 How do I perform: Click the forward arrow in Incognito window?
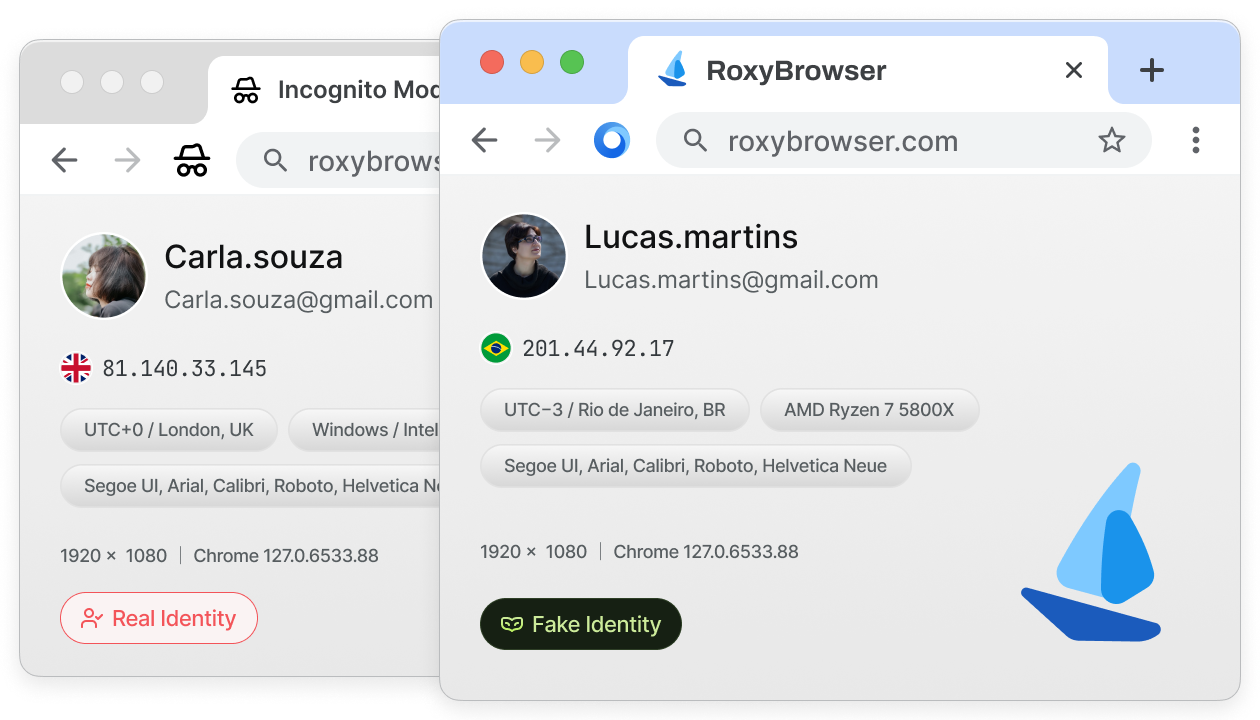(127, 160)
